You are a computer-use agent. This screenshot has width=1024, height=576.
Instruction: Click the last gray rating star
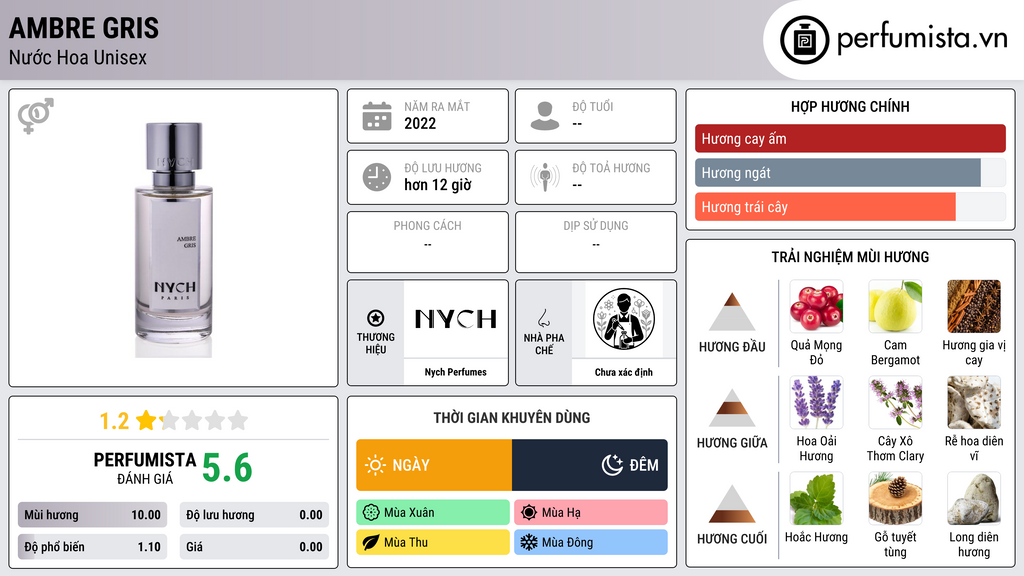238,420
